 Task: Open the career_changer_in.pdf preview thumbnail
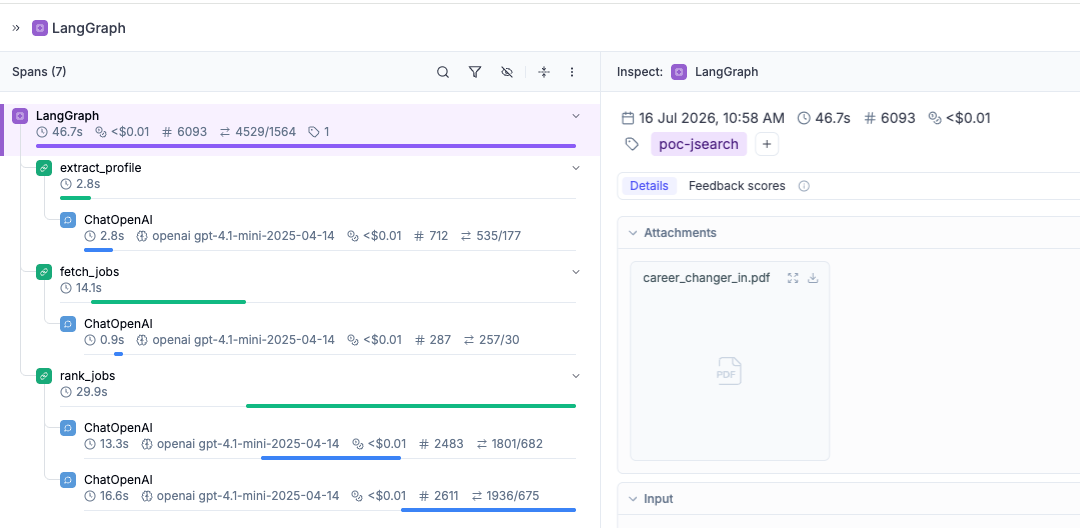(x=730, y=372)
